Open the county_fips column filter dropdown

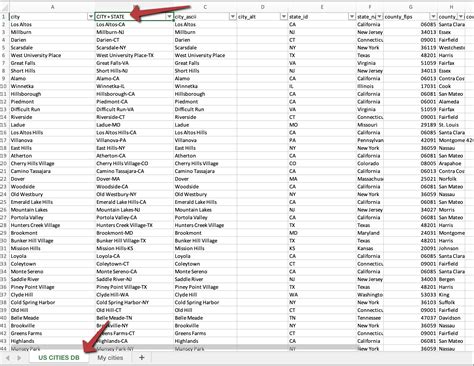point(433,17)
